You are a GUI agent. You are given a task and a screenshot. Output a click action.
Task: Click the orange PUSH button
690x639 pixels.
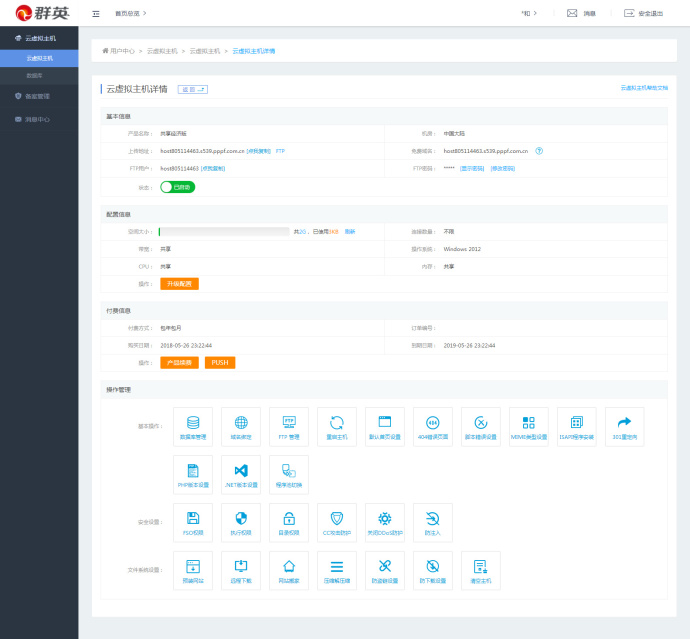[x=220, y=363]
